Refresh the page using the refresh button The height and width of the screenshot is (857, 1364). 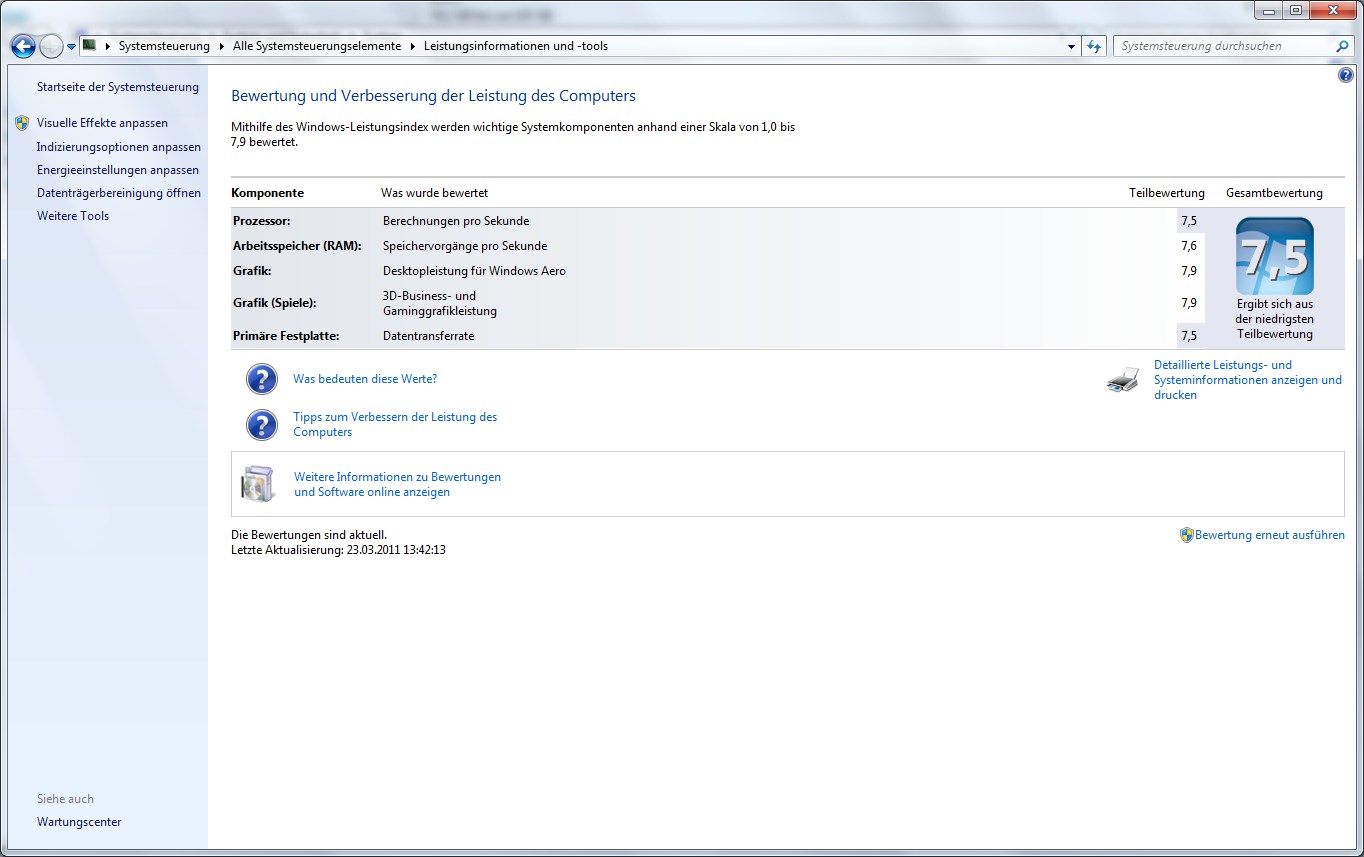[x=1093, y=46]
